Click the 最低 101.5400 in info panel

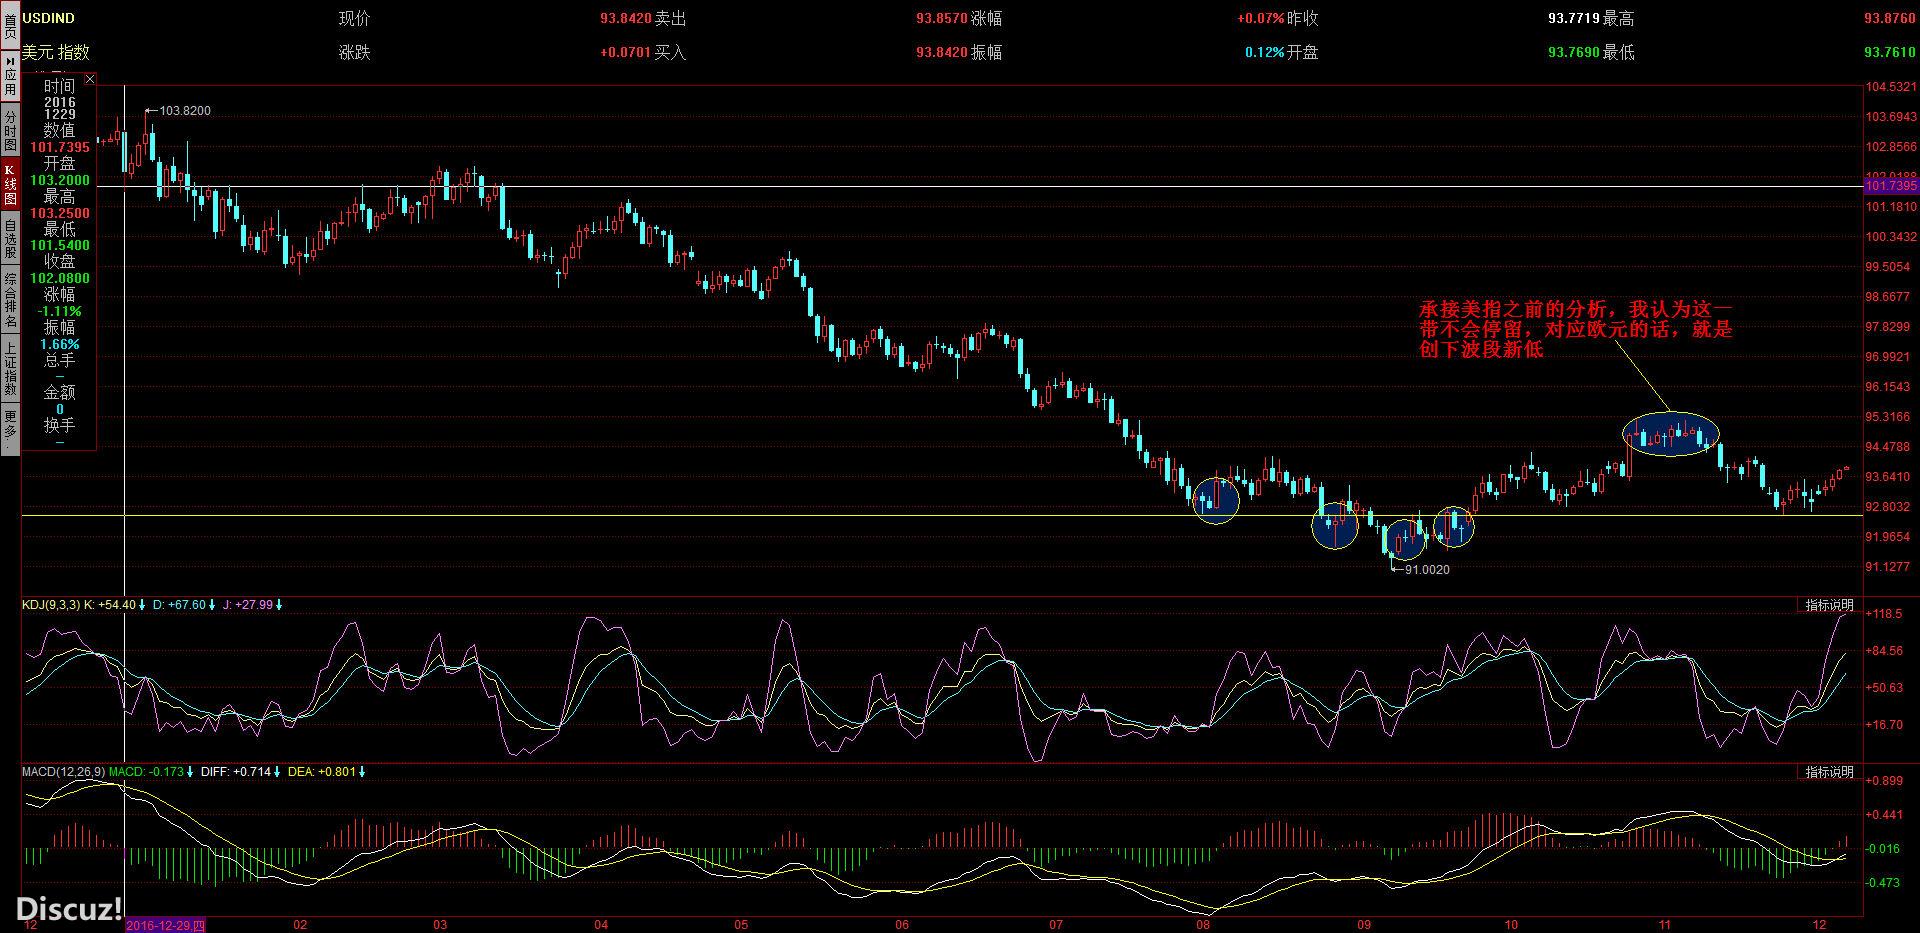pos(60,245)
